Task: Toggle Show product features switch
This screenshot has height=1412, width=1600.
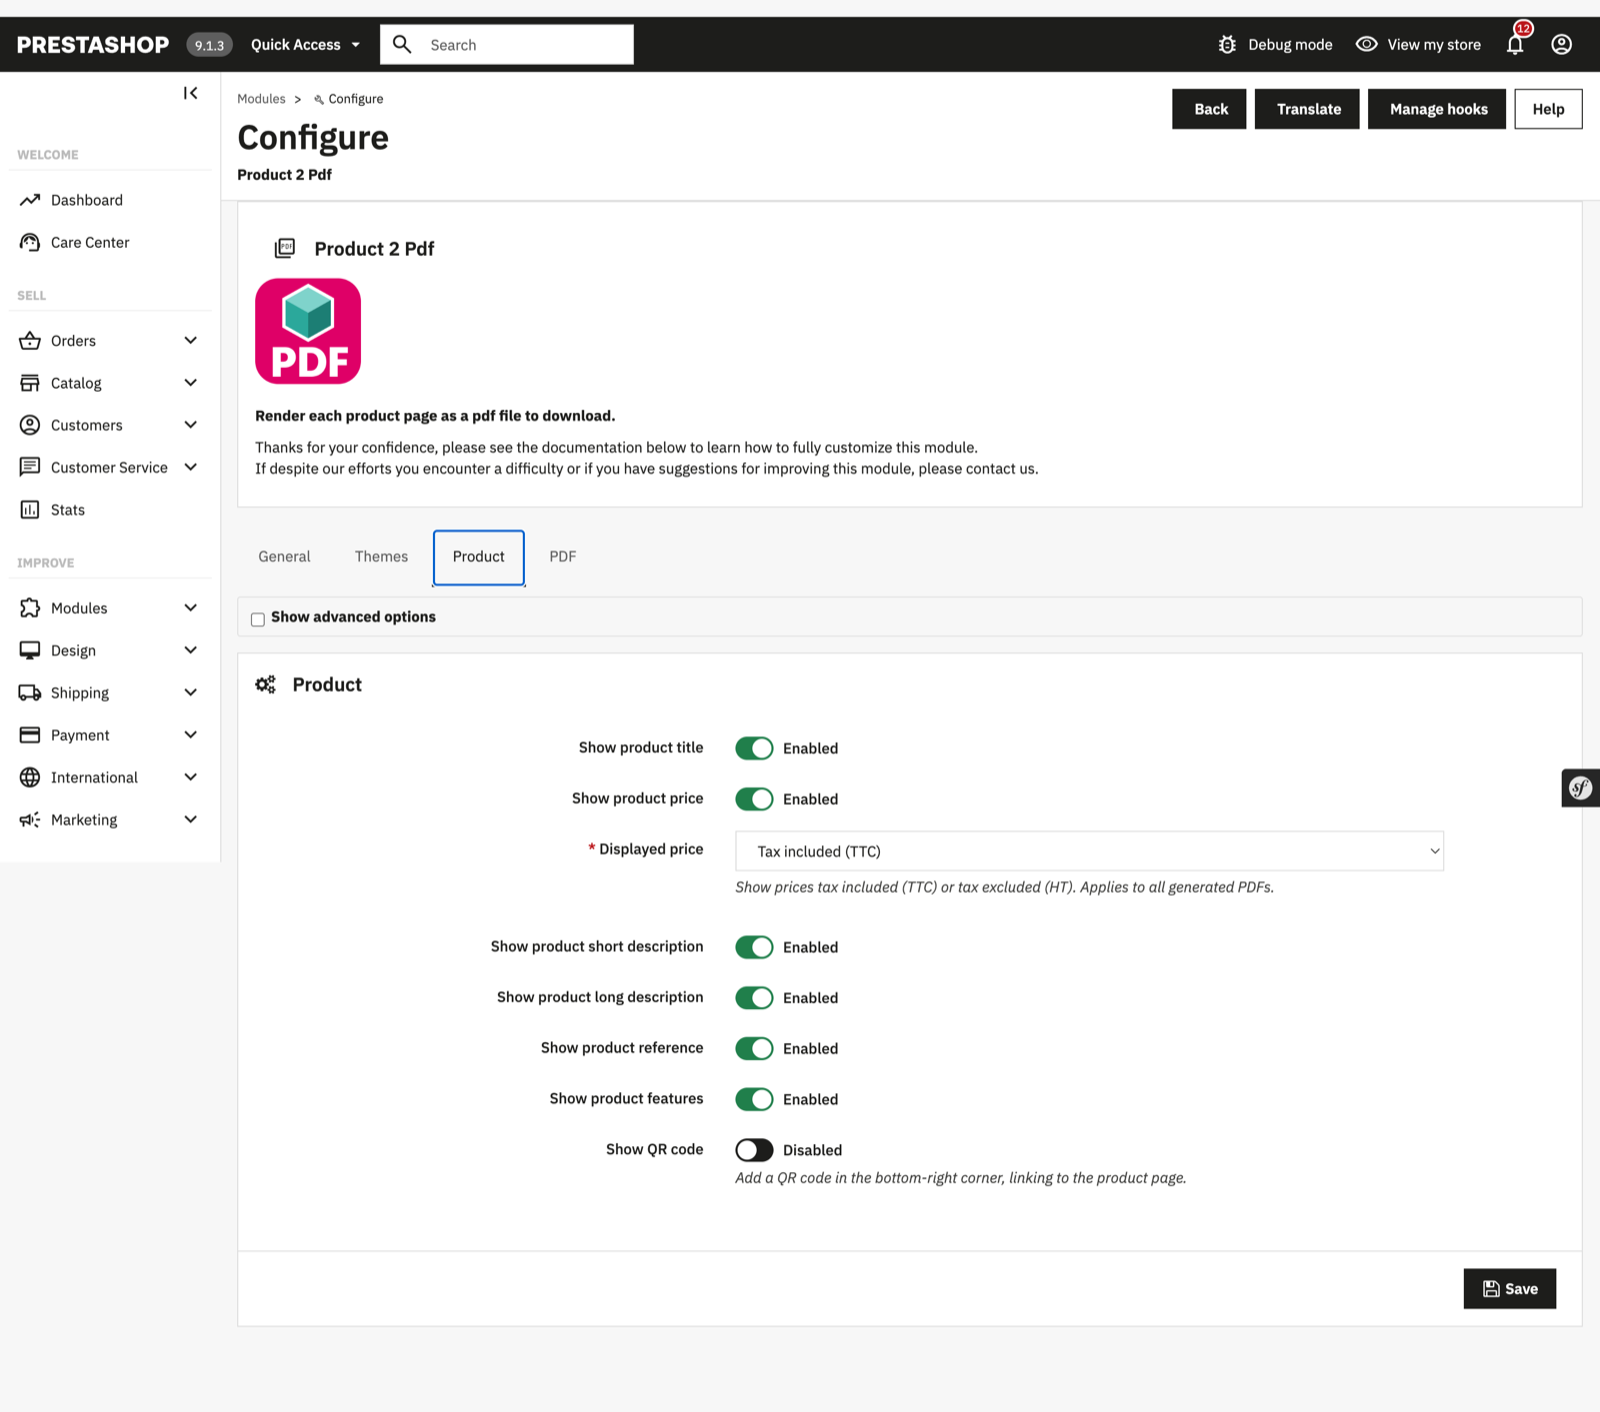Action: pyautogui.click(x=754, y=1099)
